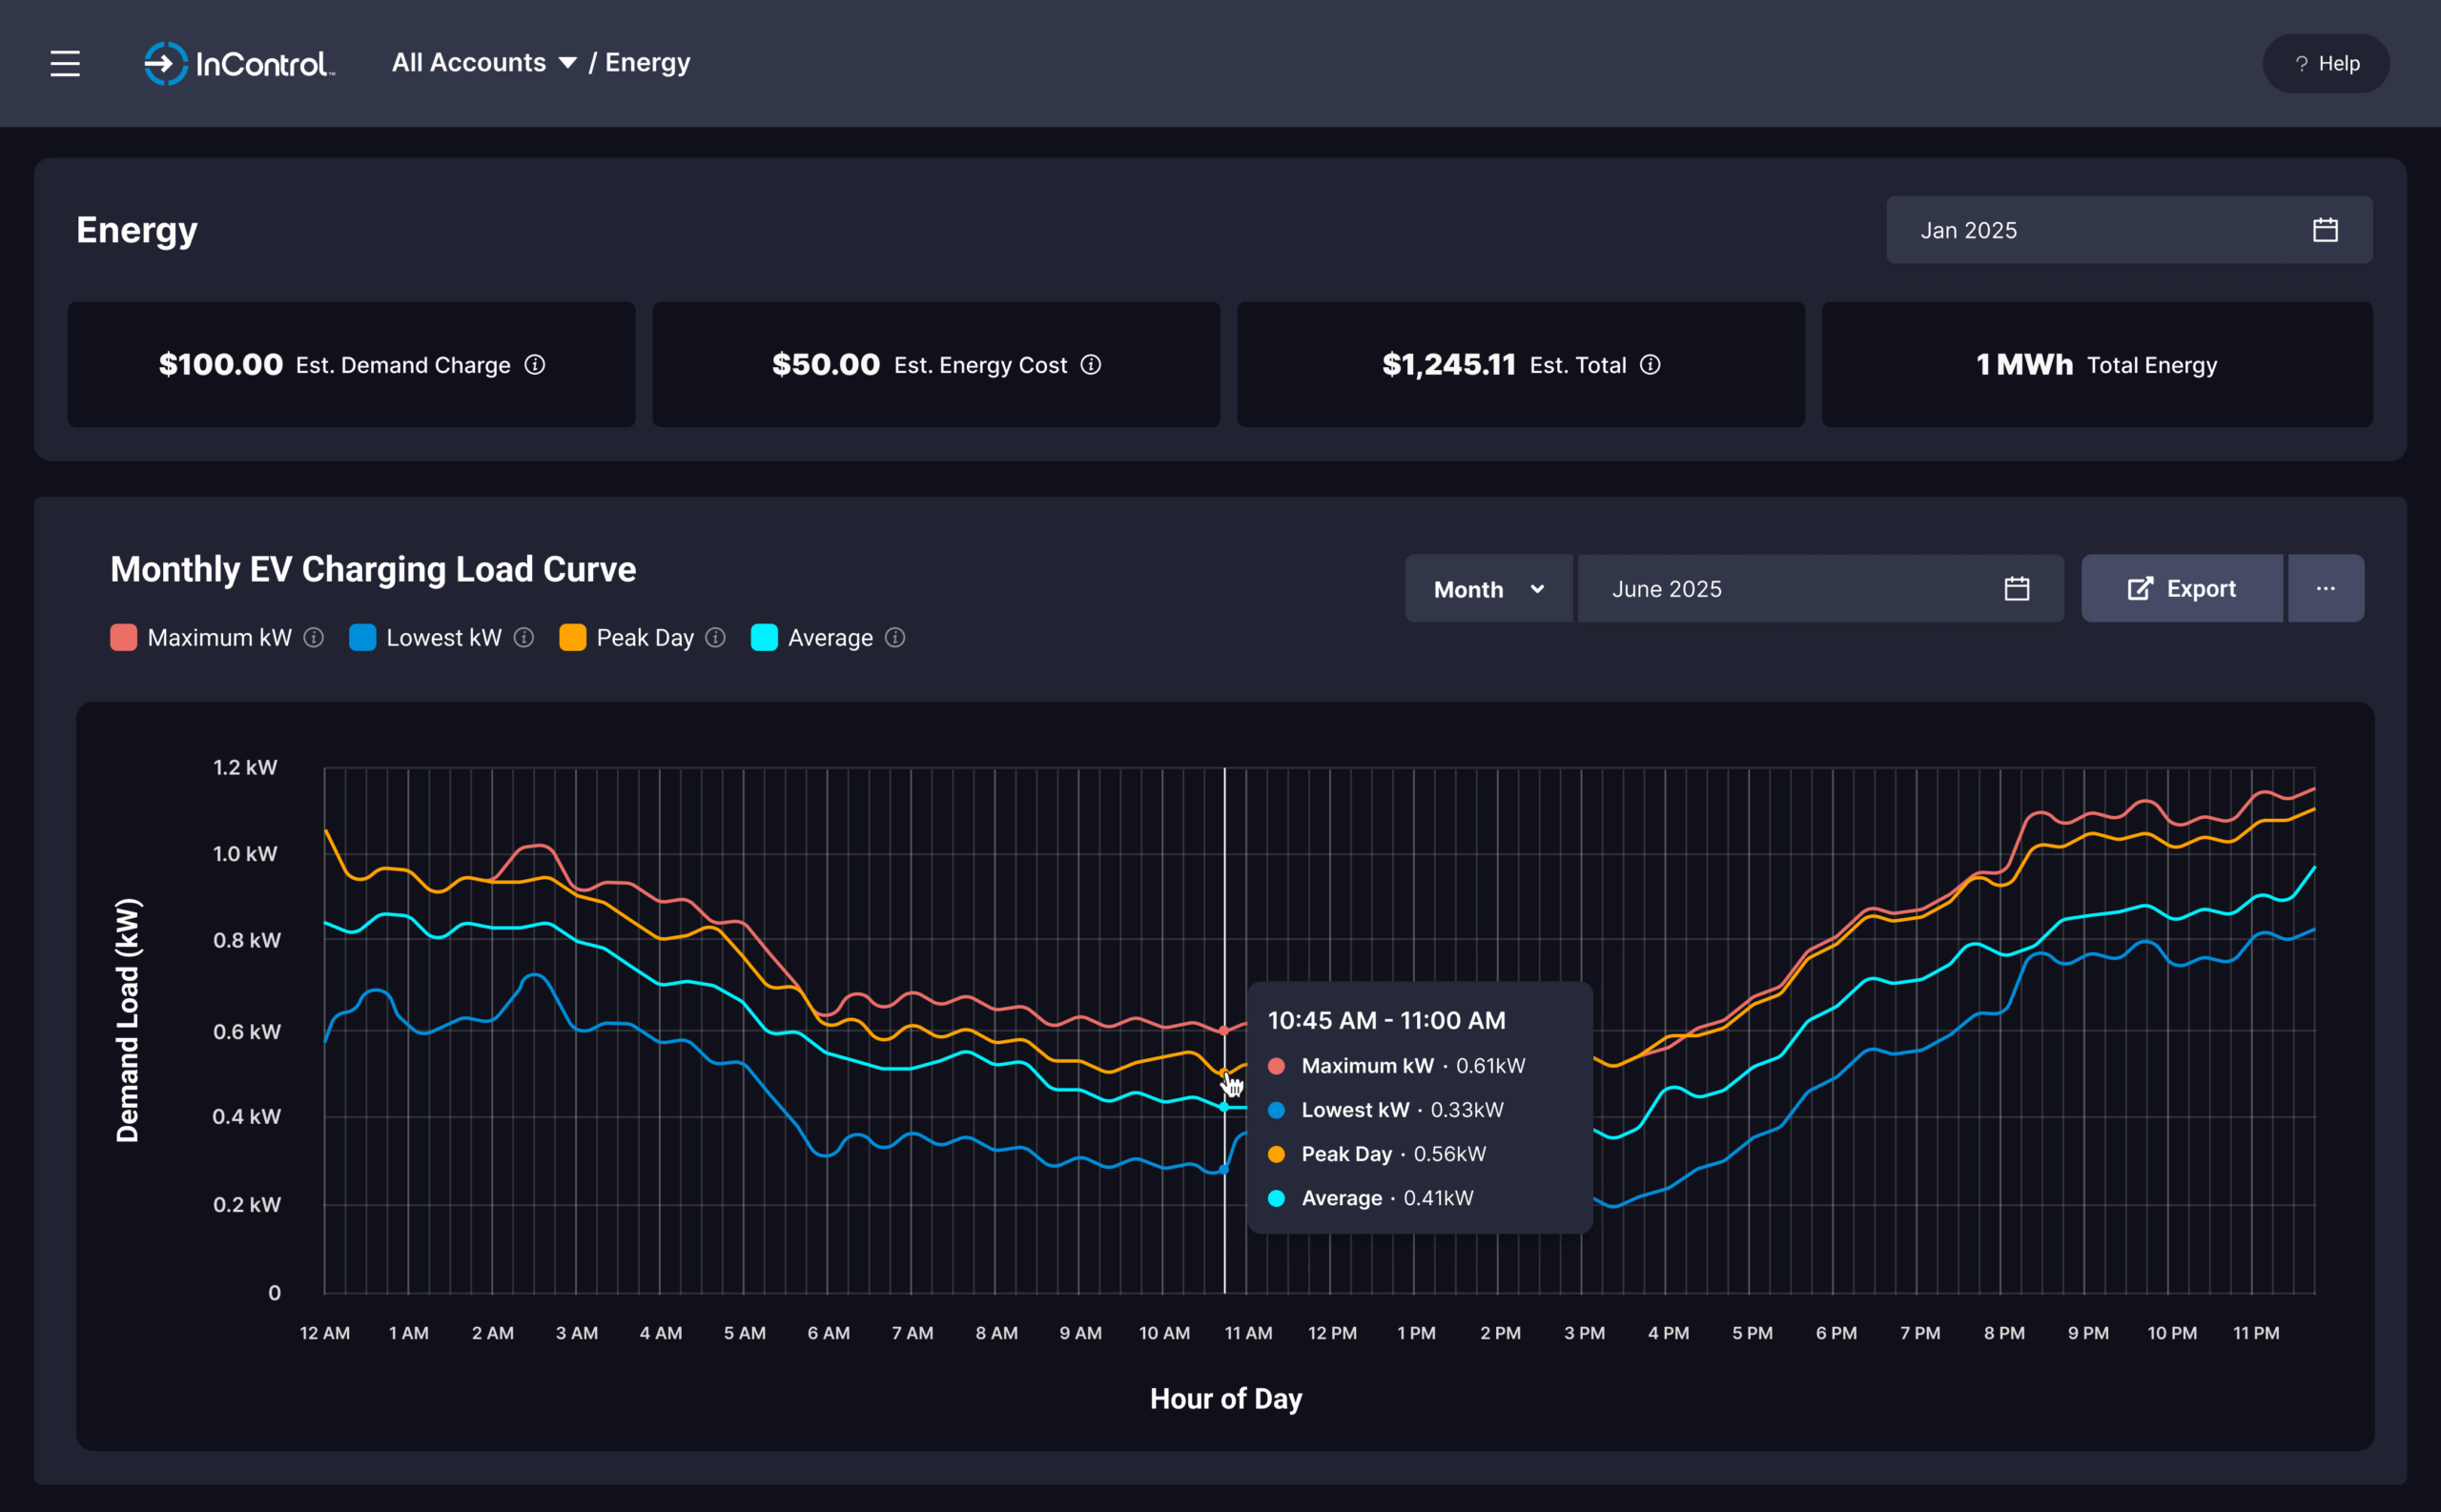Toggle the Lowest kW legend series
The image size is (2441, 1512).
(443, 638)
